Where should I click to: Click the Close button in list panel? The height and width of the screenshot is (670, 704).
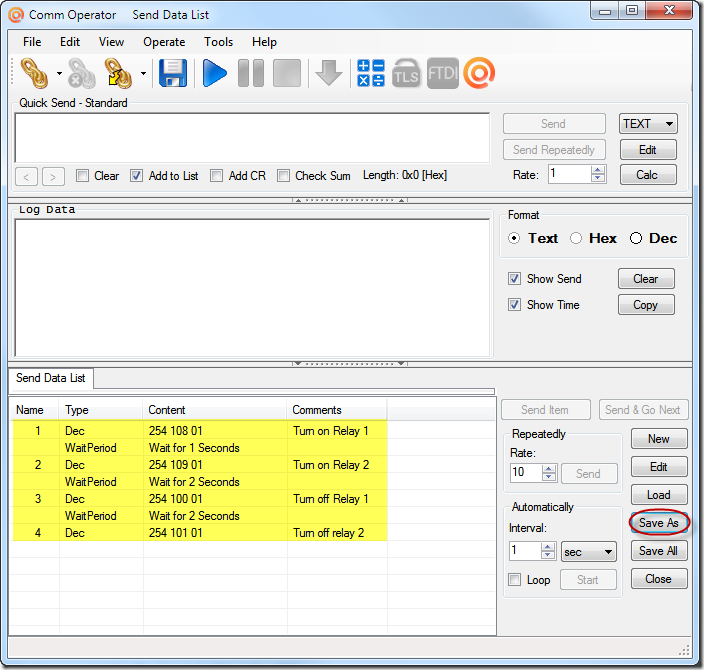coord(659,579)
